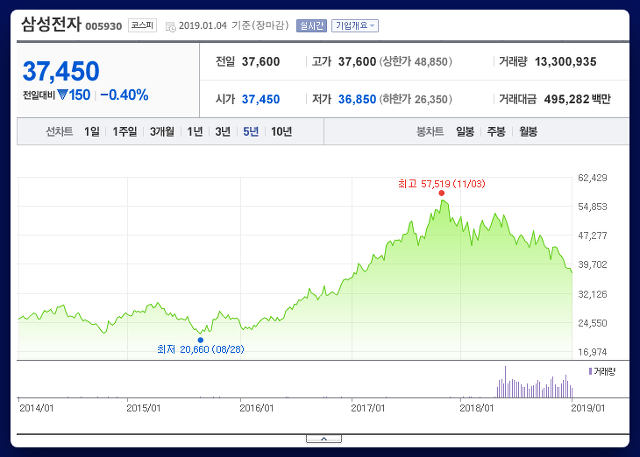The width and height of the screenshot is (640, 457).
Task: Switch line chart to 10년
Action: point(281,132)
